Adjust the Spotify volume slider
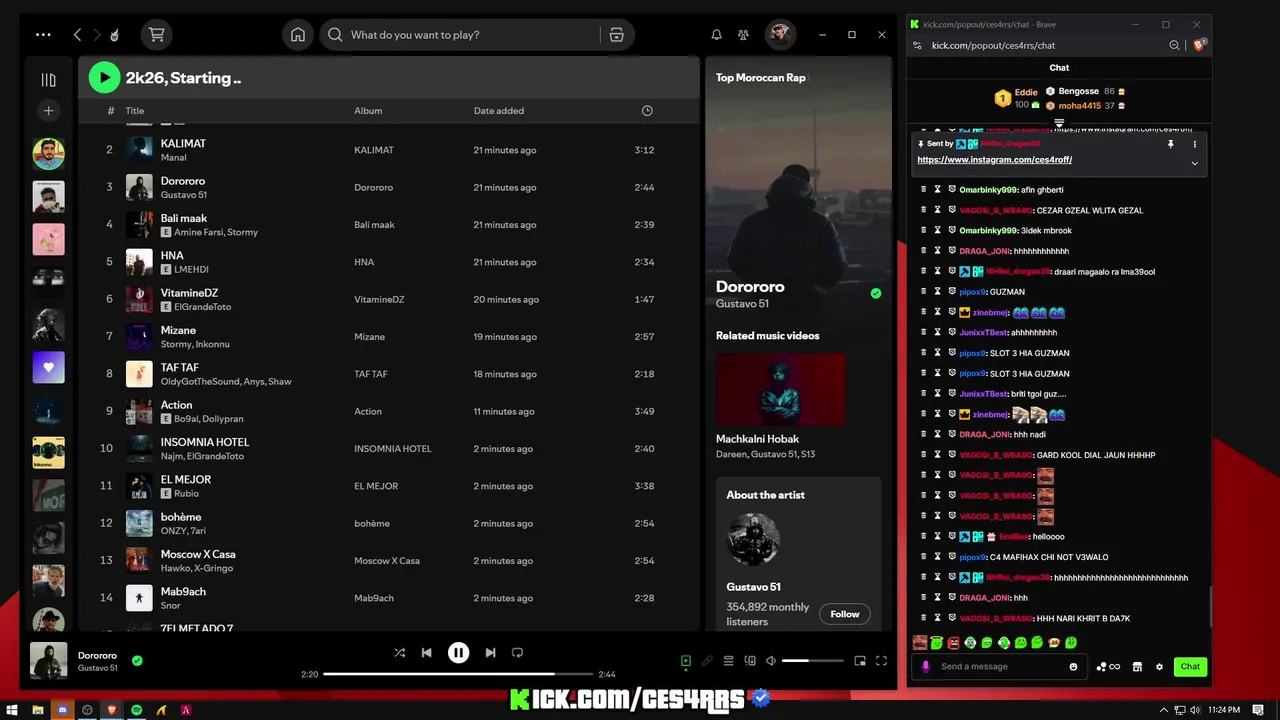Image resolution: width=1280 pixels, height=720 pixels. pos(812,661)
